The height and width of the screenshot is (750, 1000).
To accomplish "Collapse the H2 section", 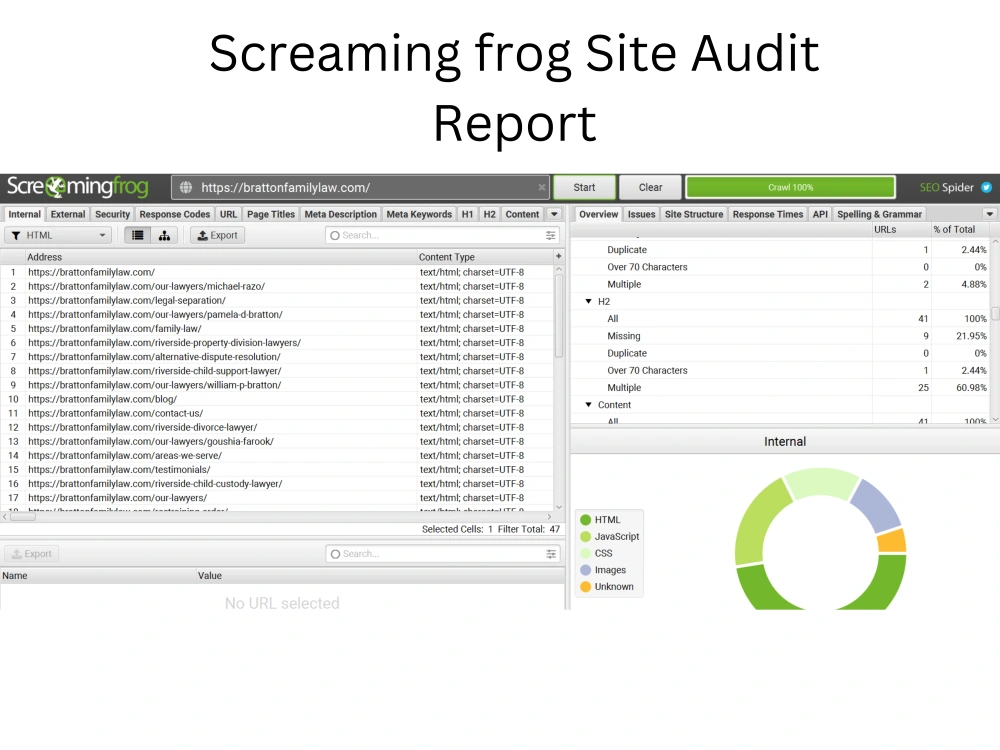I will tap(589, 301).
